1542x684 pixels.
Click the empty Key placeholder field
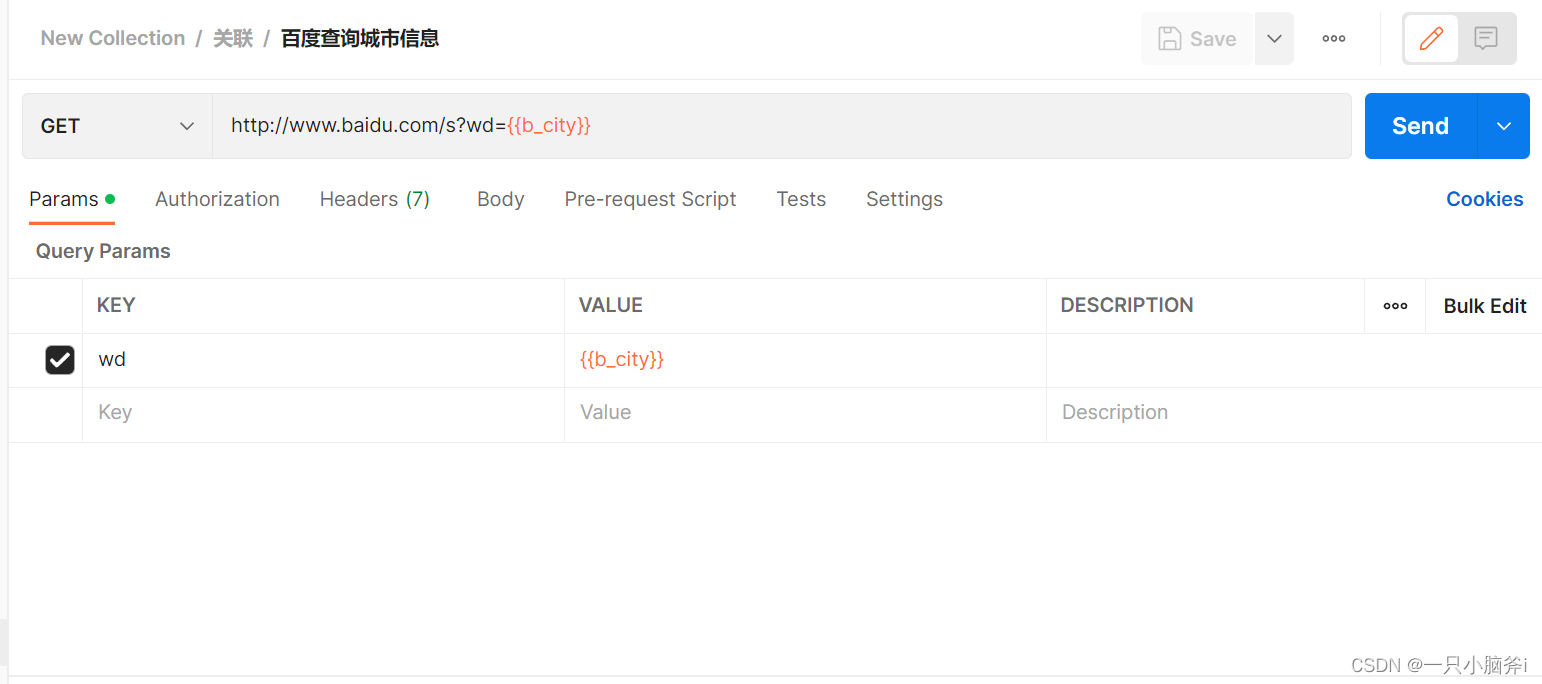point(320,413)
